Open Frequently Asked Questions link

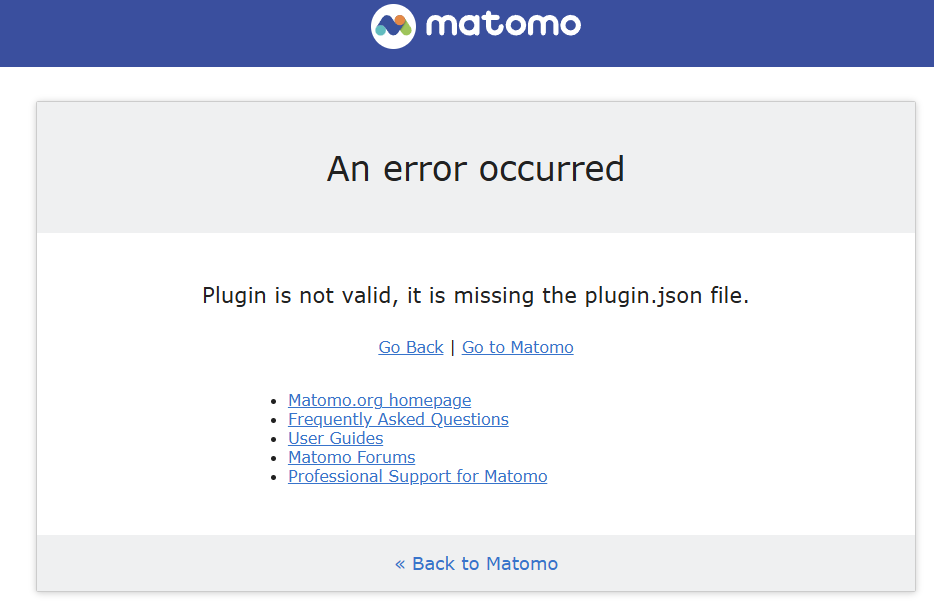(398, 419)
